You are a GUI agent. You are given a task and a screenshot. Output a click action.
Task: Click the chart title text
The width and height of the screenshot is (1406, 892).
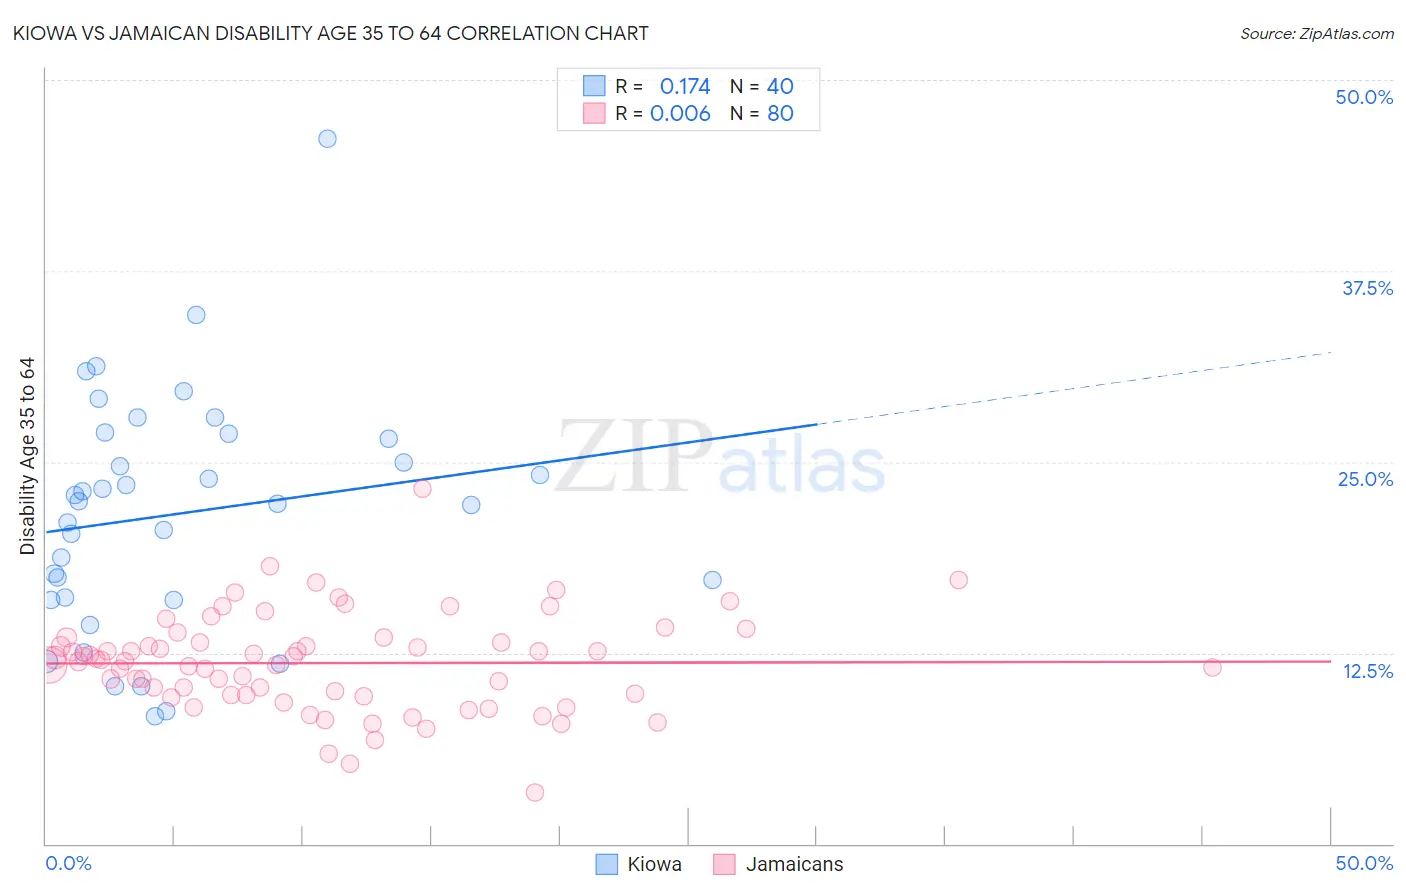coord(330,33)
